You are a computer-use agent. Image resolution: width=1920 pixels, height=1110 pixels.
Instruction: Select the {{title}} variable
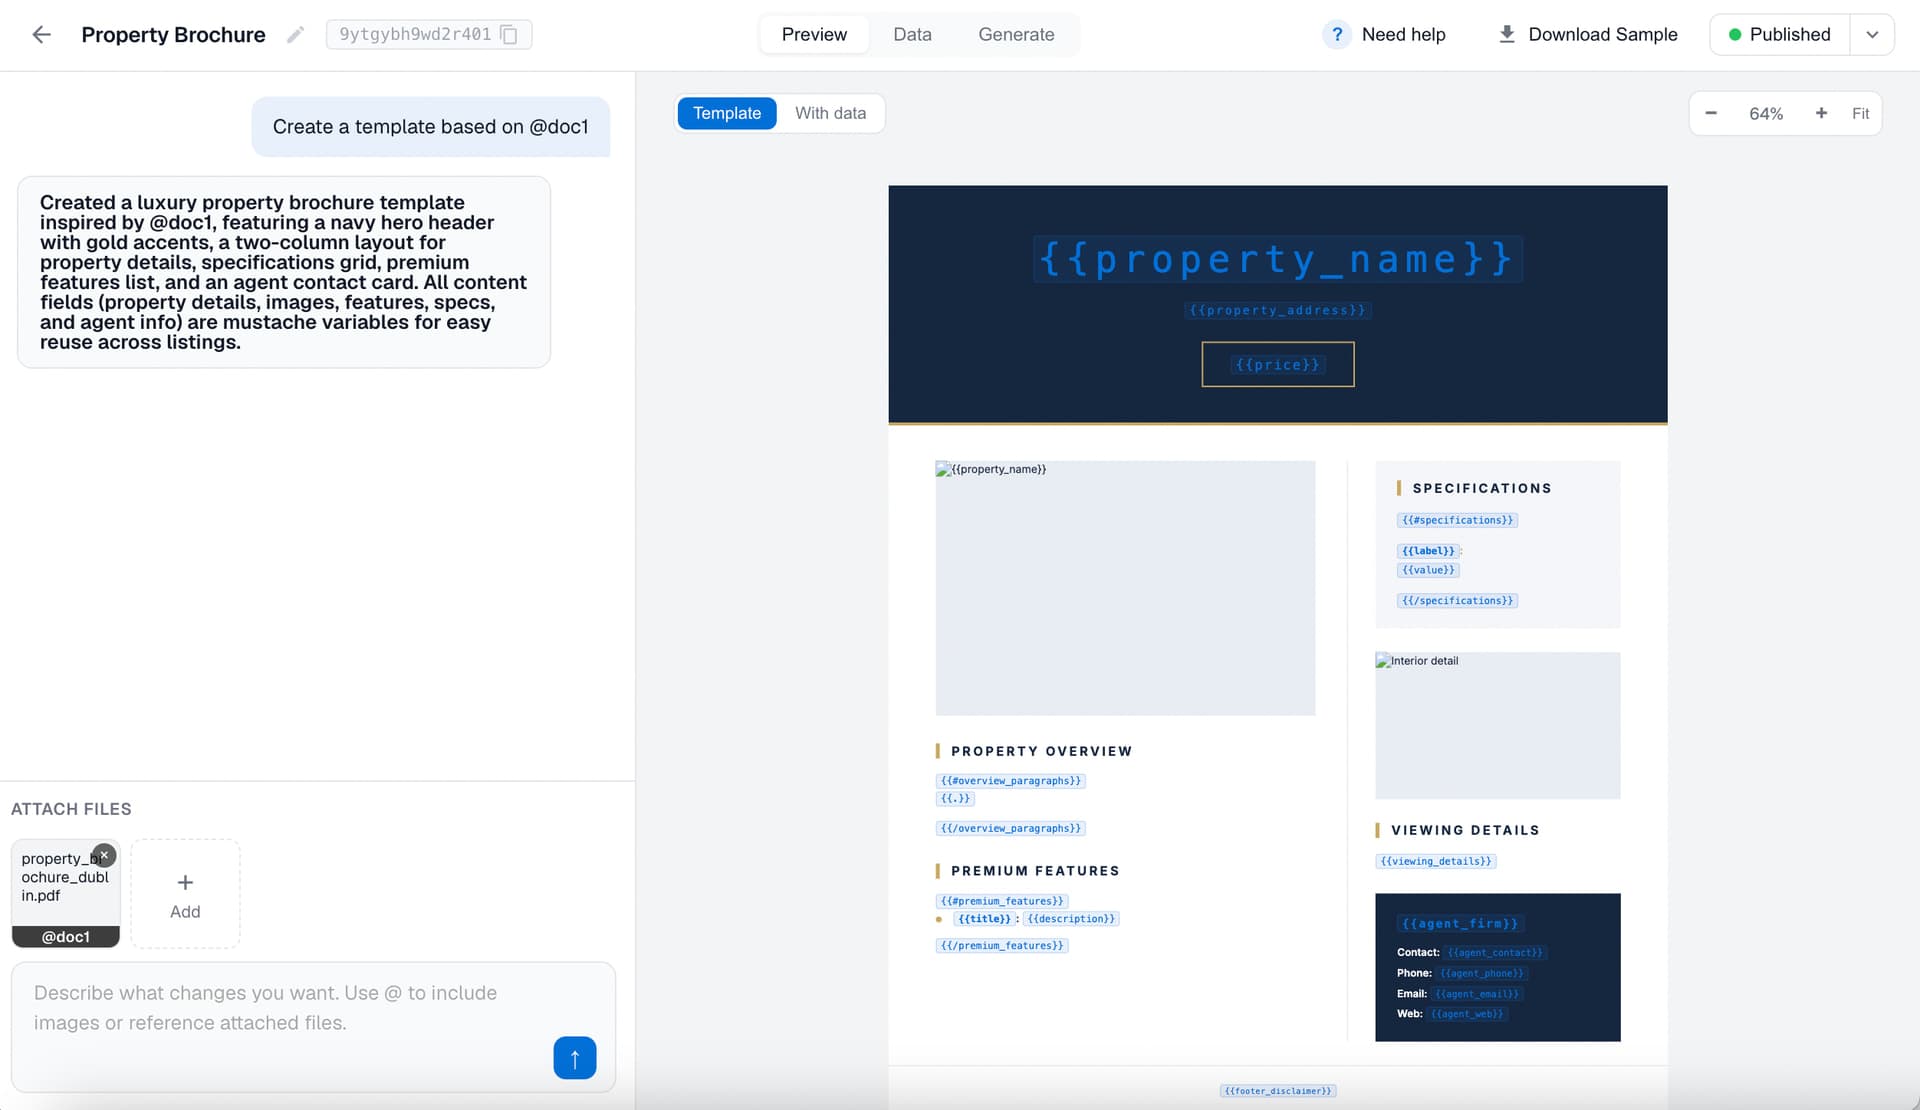click(x=984, y=919)
